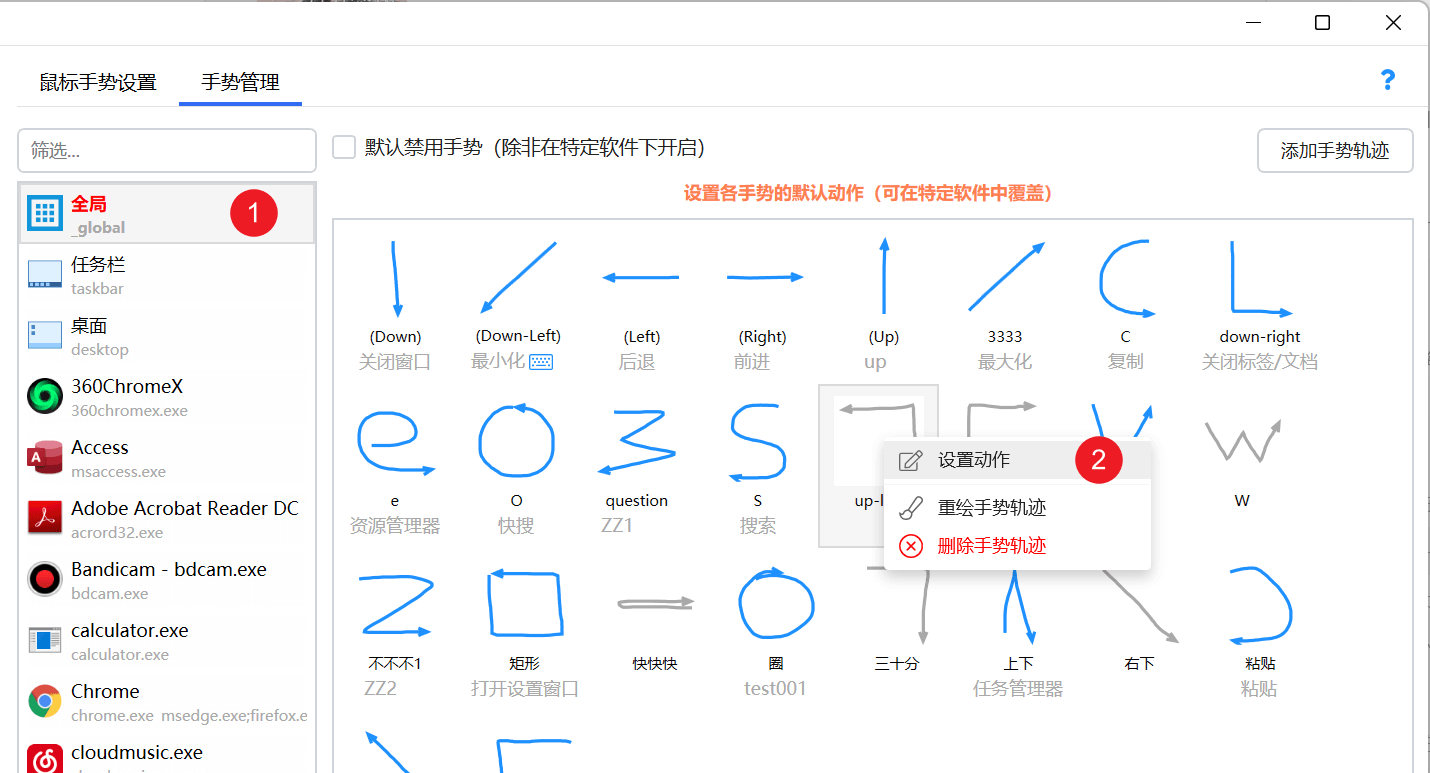The height and width of the screenshot is (773, 1430).
Task: Select the down-right L gesture
Action: click(x=1261, y=279)
